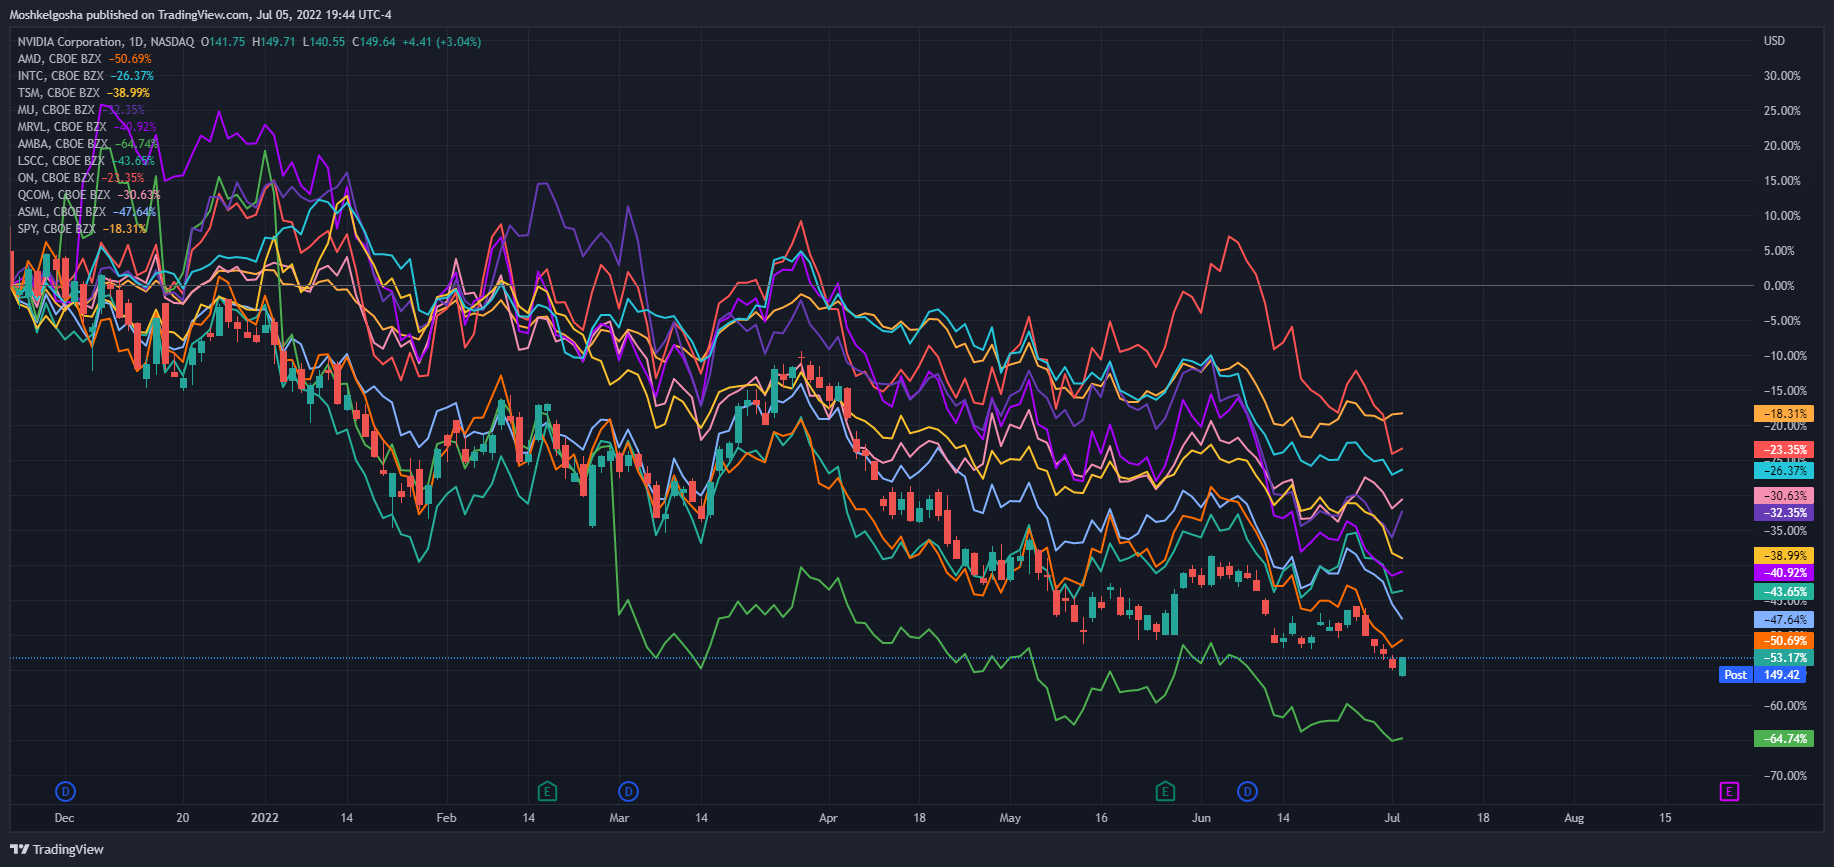Click the Dec label on time axis

(x=64, y=818)
